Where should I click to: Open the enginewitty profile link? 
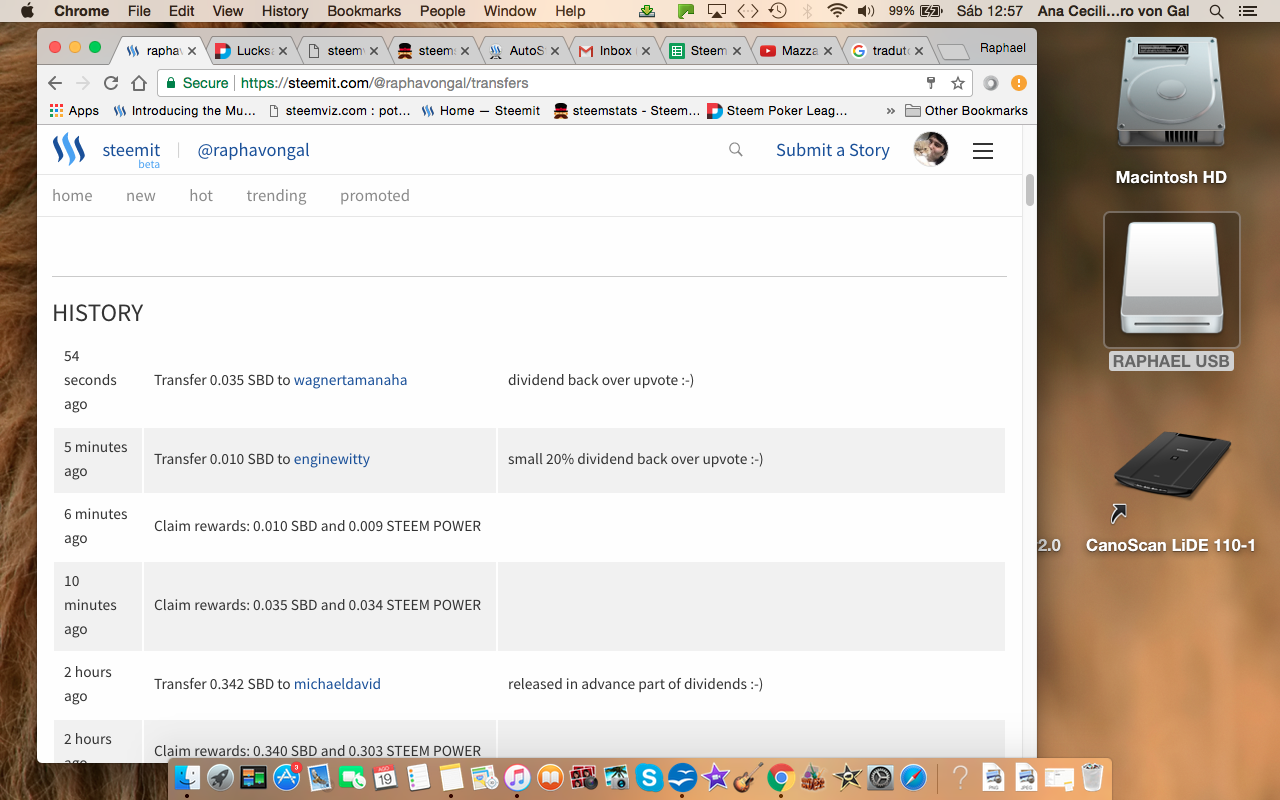coord(332,459)
